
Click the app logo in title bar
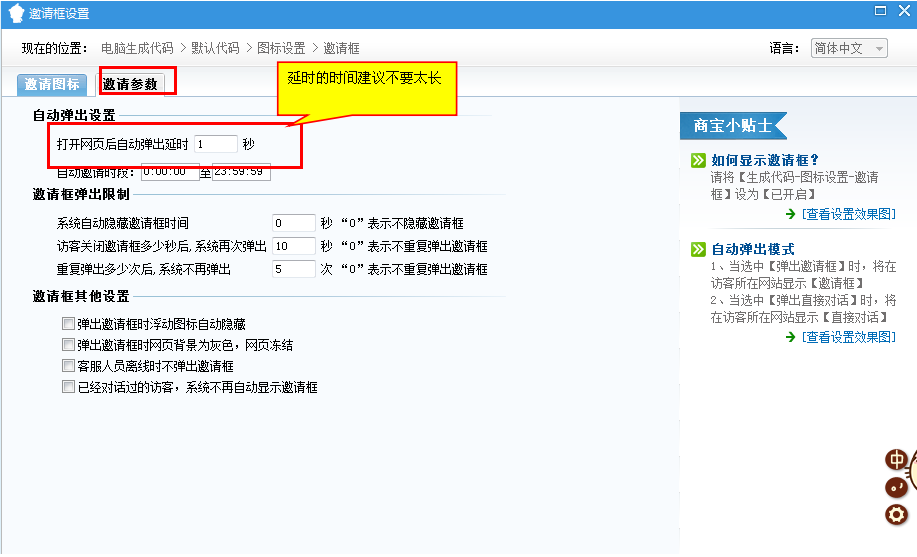pyautogui.click(x=16, y=13)
